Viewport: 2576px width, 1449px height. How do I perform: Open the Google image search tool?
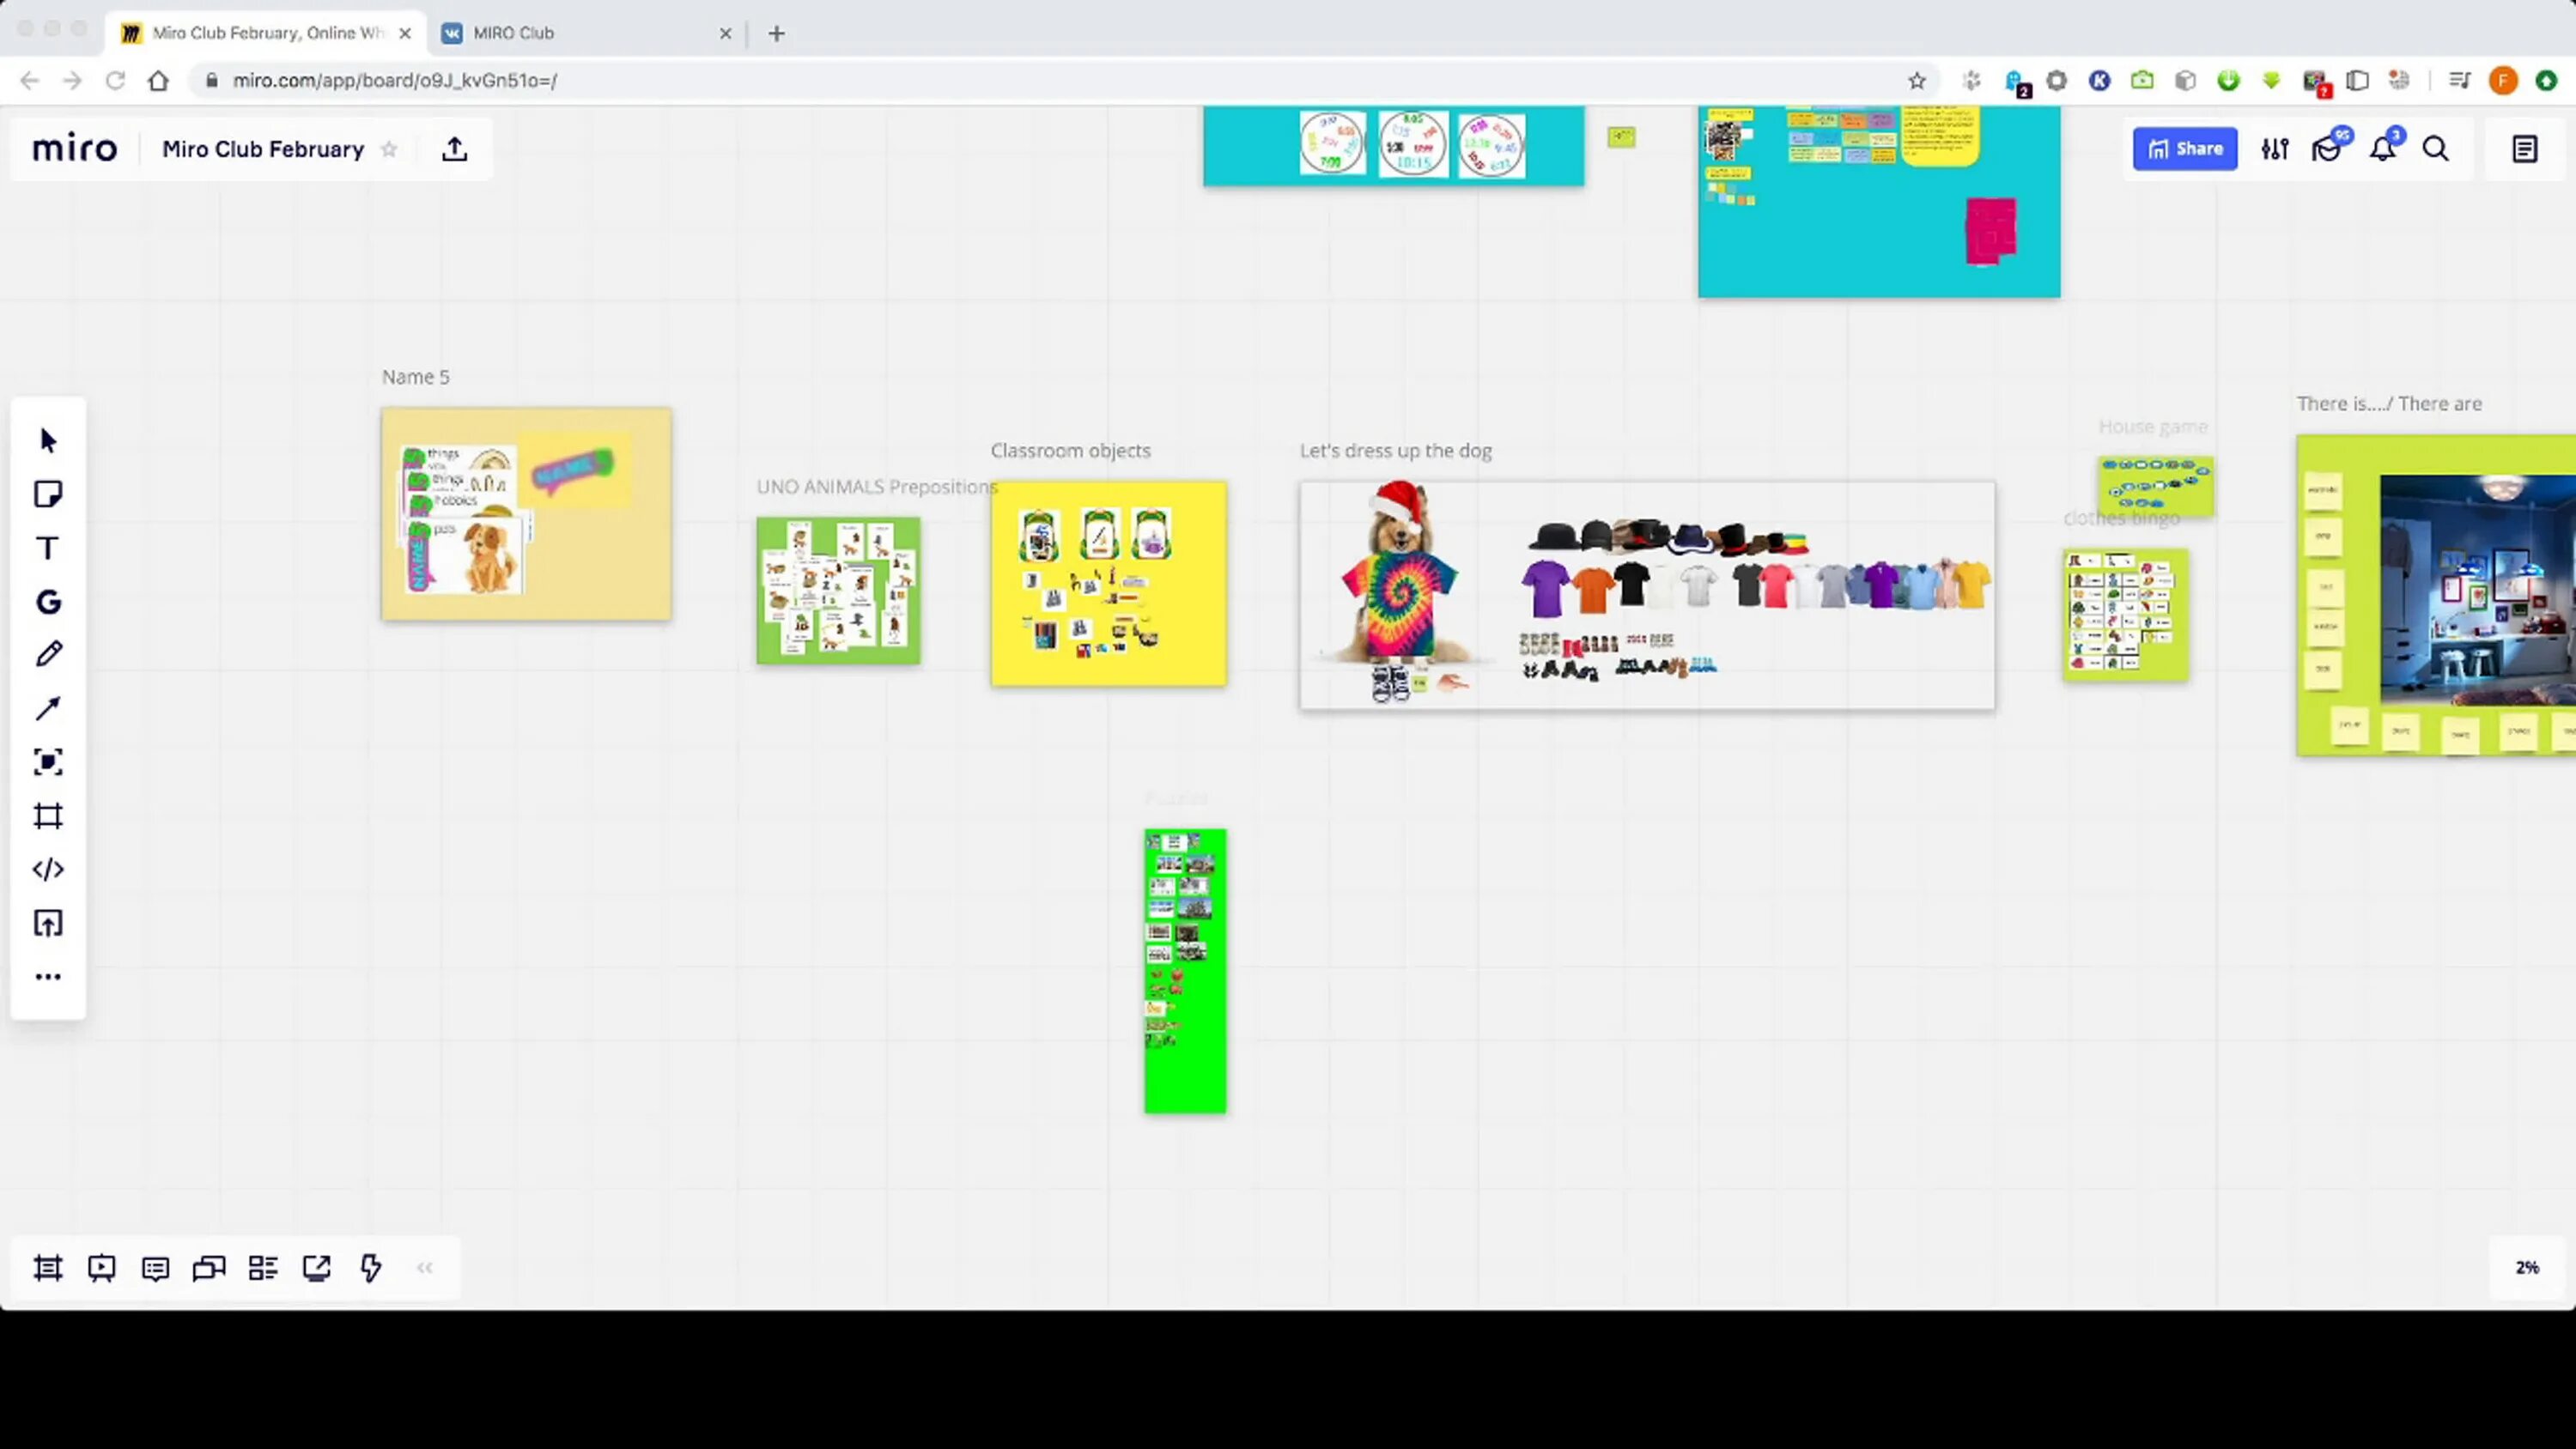tap(48, 602)
